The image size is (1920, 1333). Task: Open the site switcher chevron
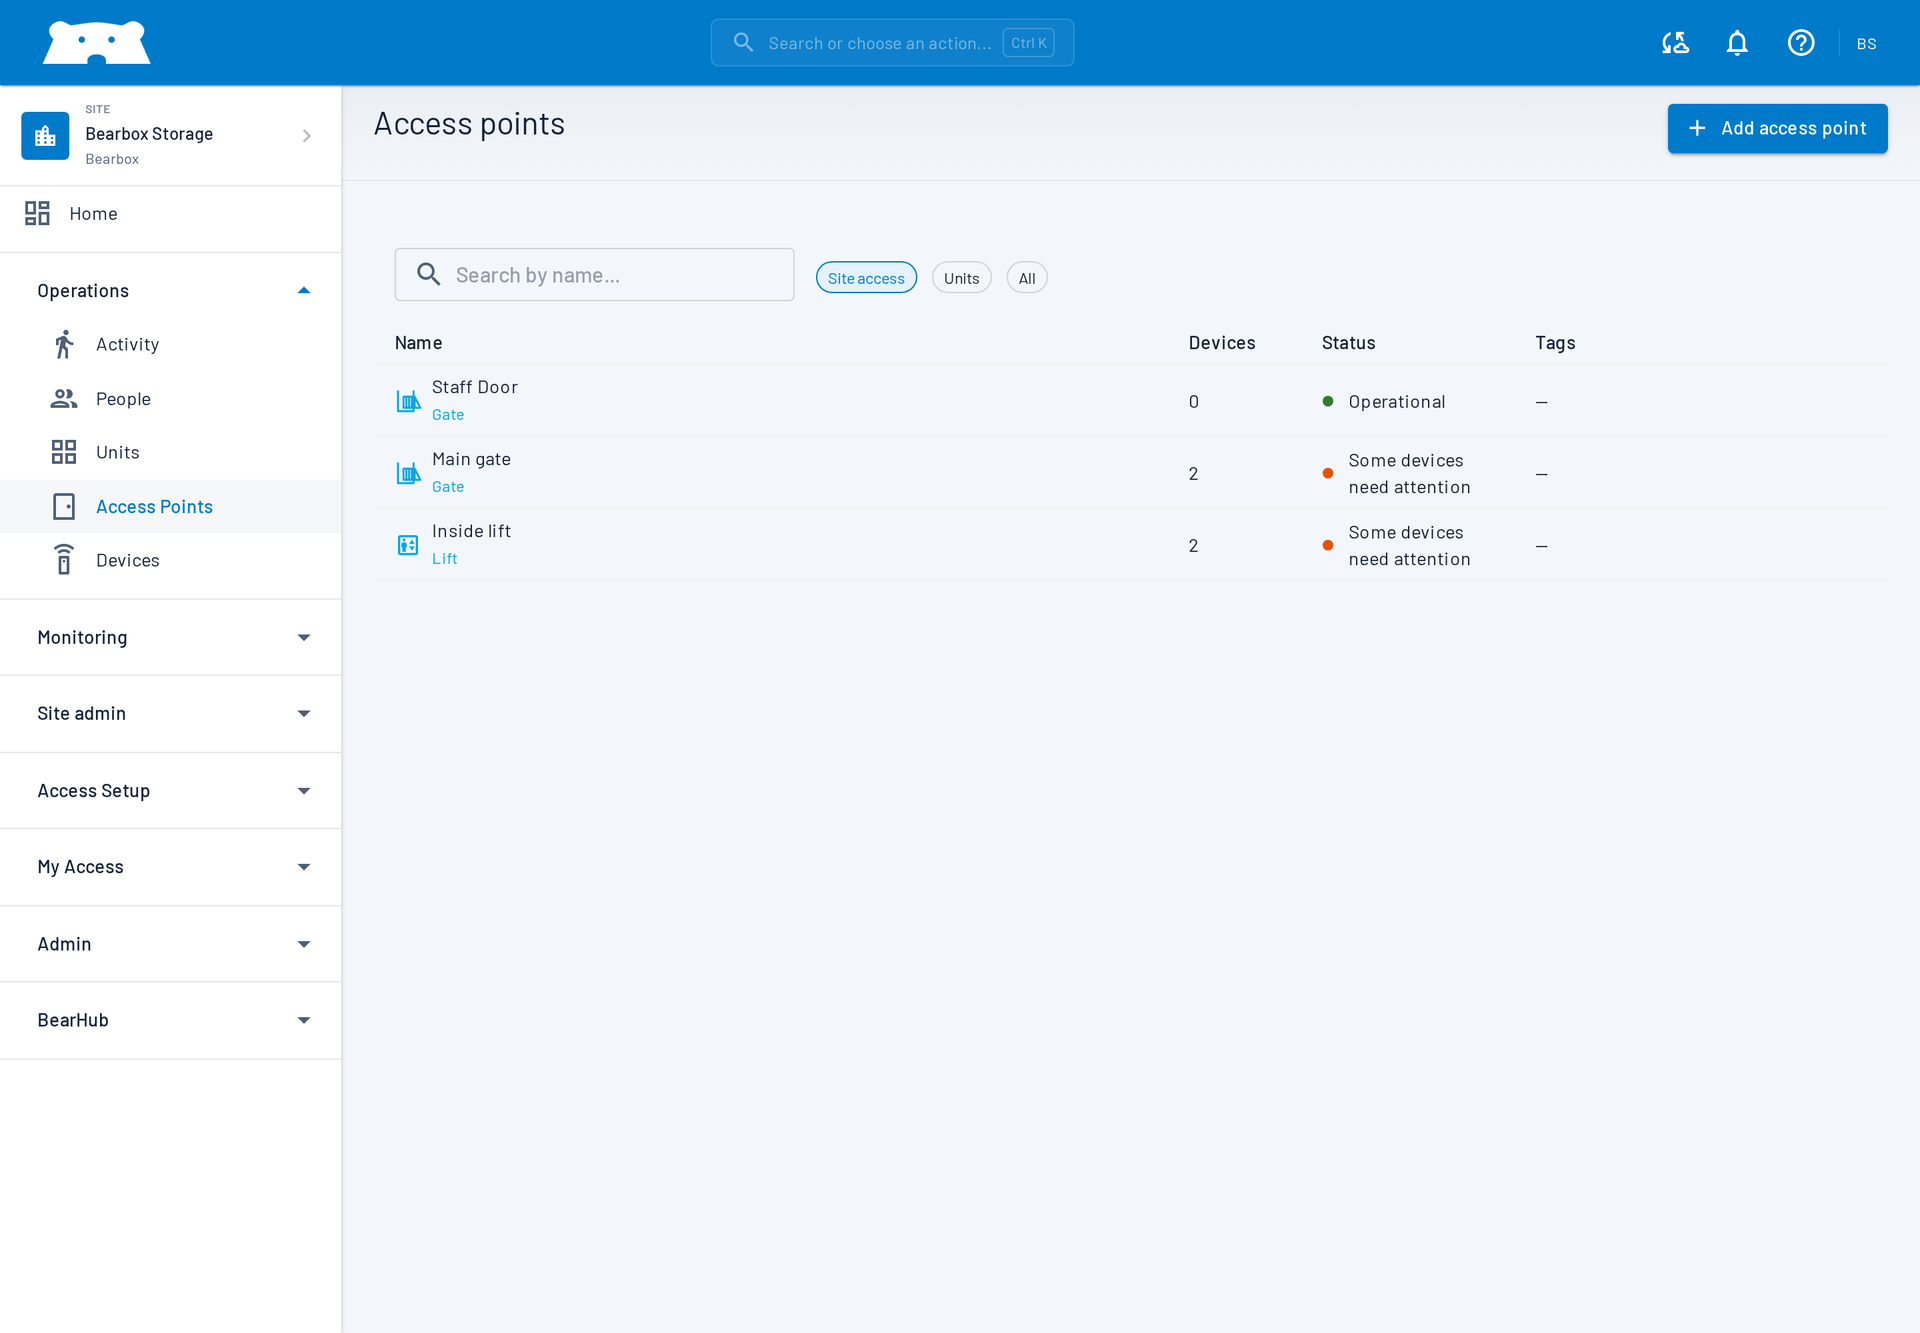click(x=307, y=135)
